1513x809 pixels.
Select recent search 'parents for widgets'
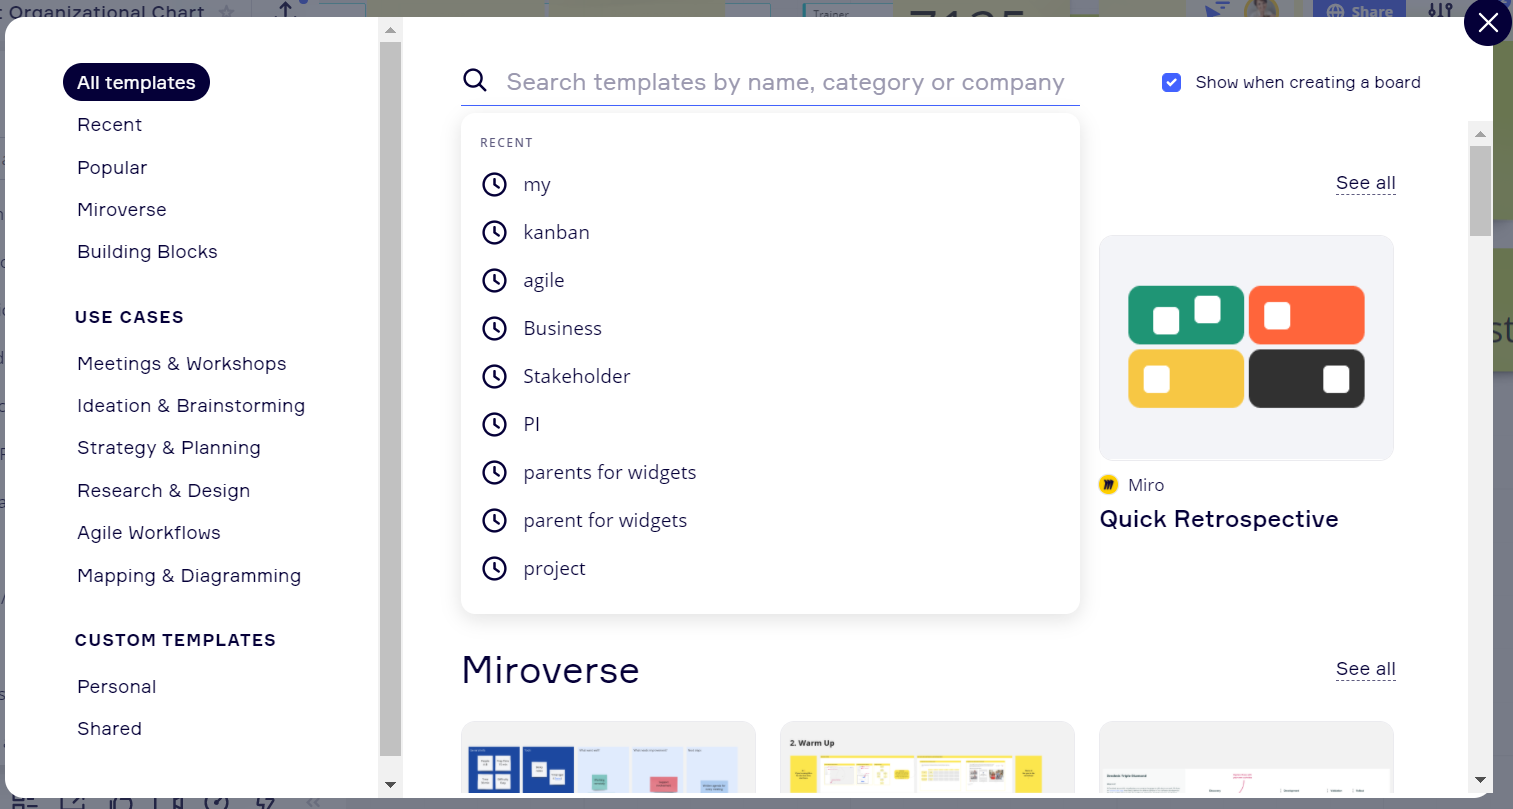609,473
